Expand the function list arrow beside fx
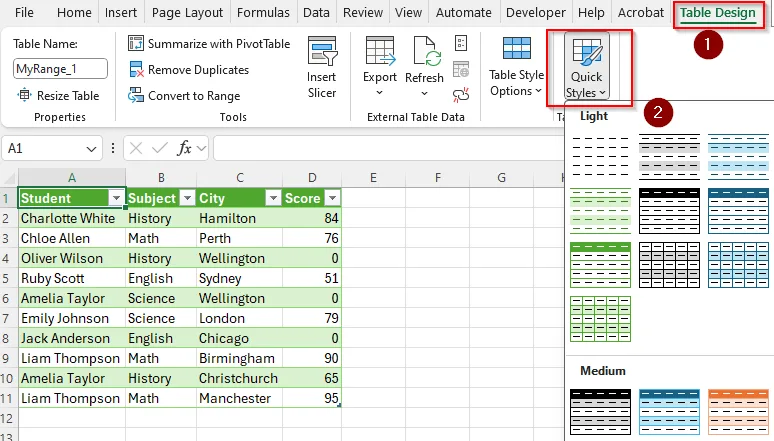 pos(201,148)
